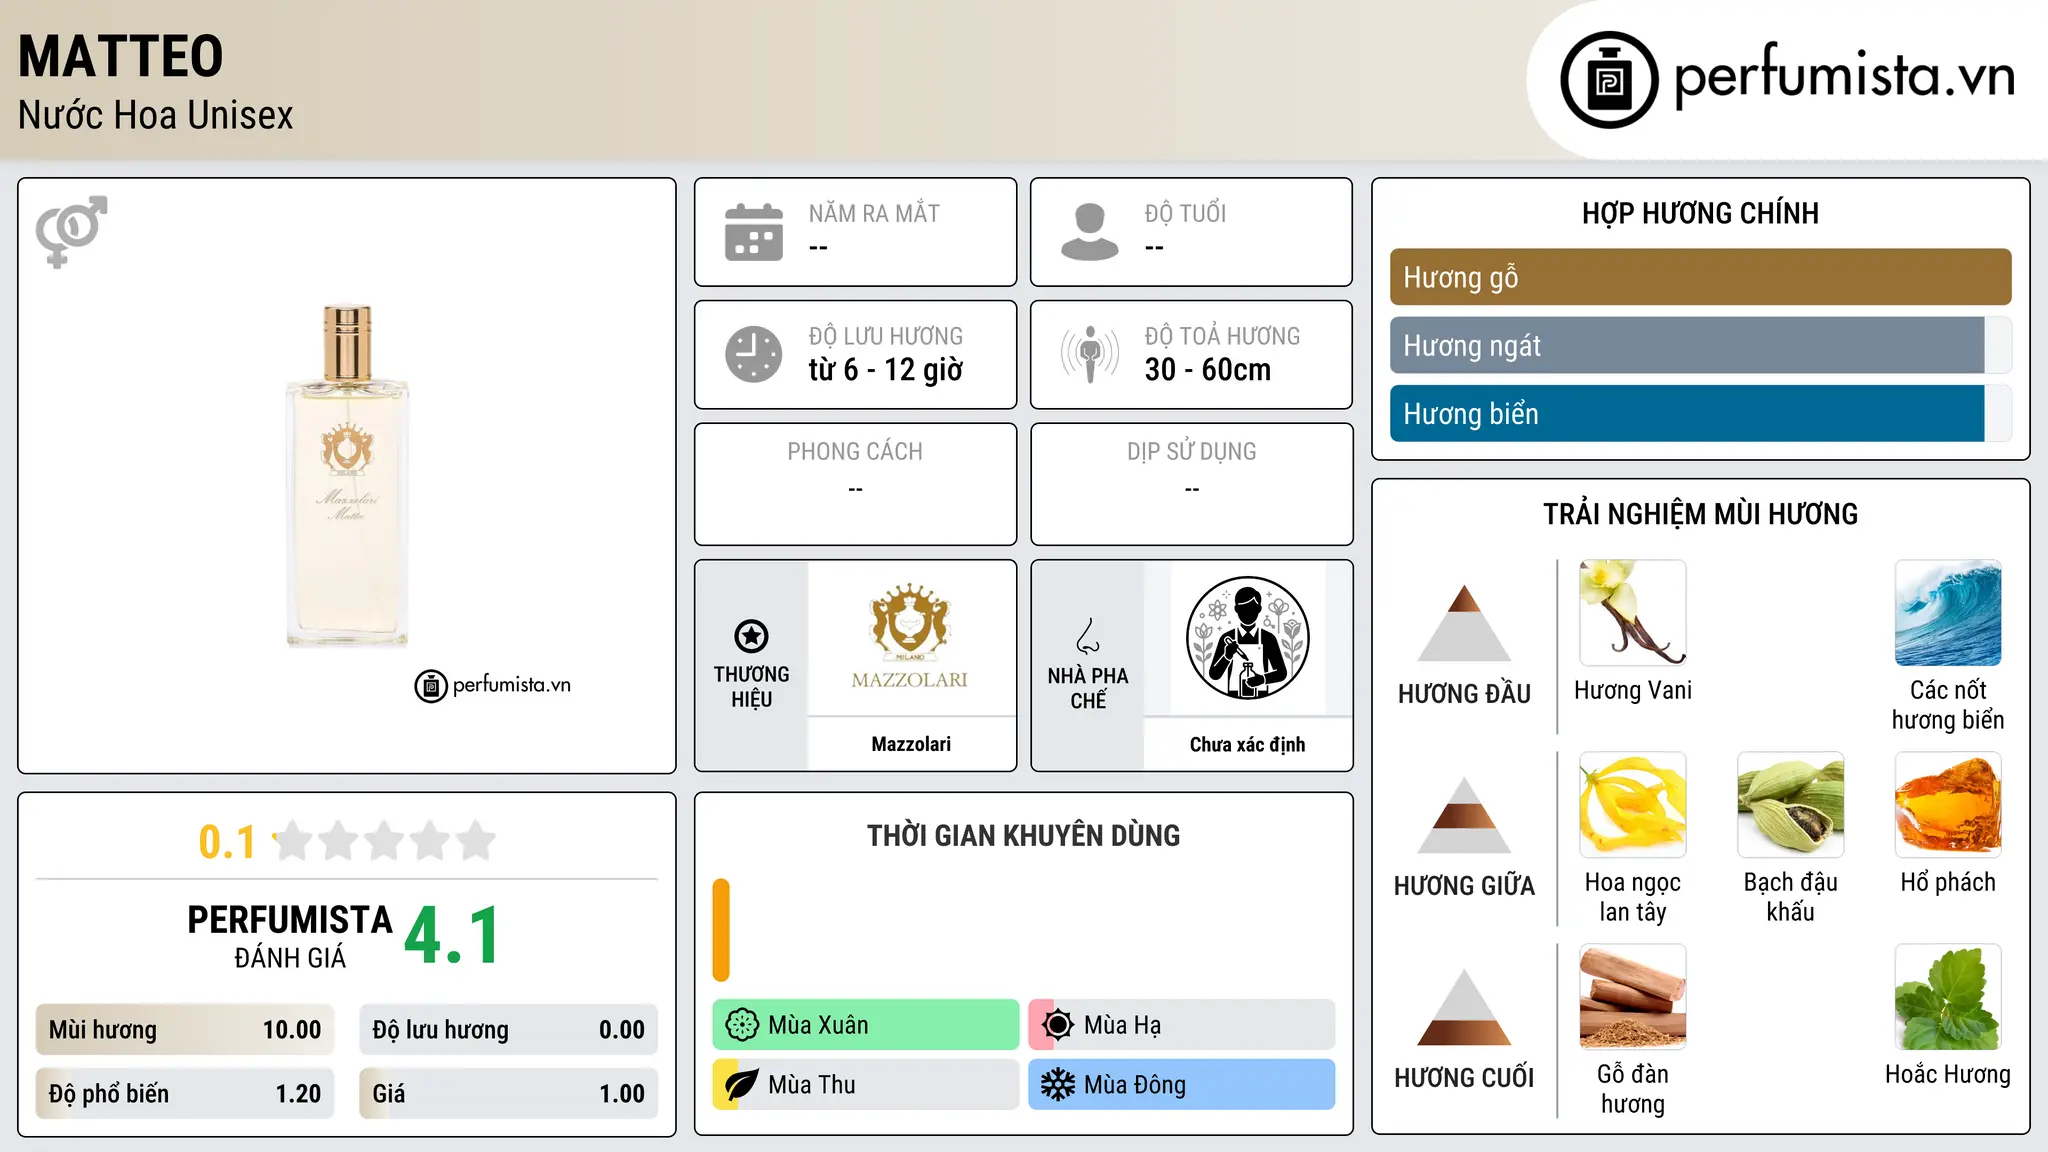The height and width of the screenshot is (1152, 2048).
Task: Click the Nước Hoa Unisex subtitle
Action: 156,115
